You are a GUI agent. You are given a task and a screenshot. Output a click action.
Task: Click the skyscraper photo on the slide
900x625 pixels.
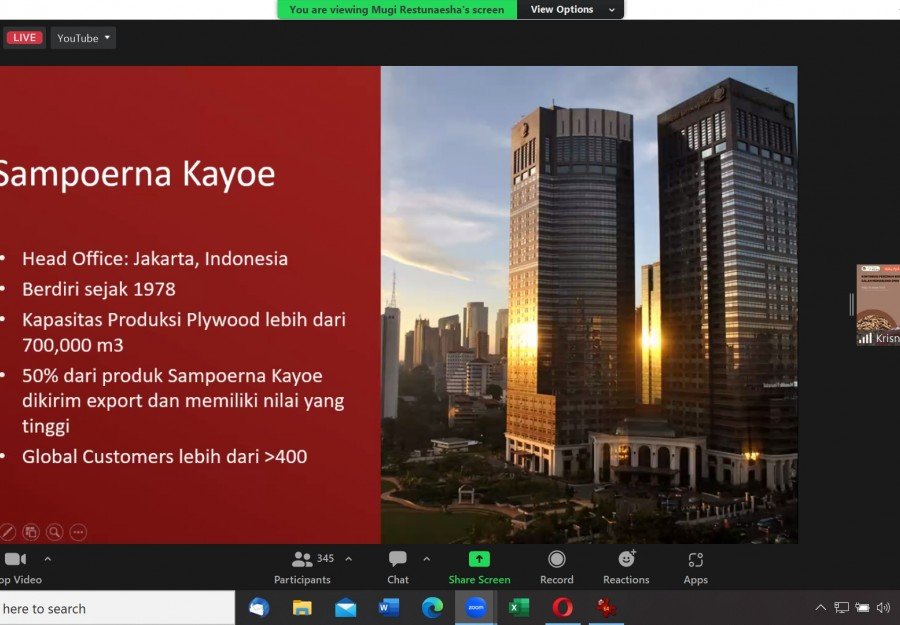pyautogui.click(x=589, y=305)
